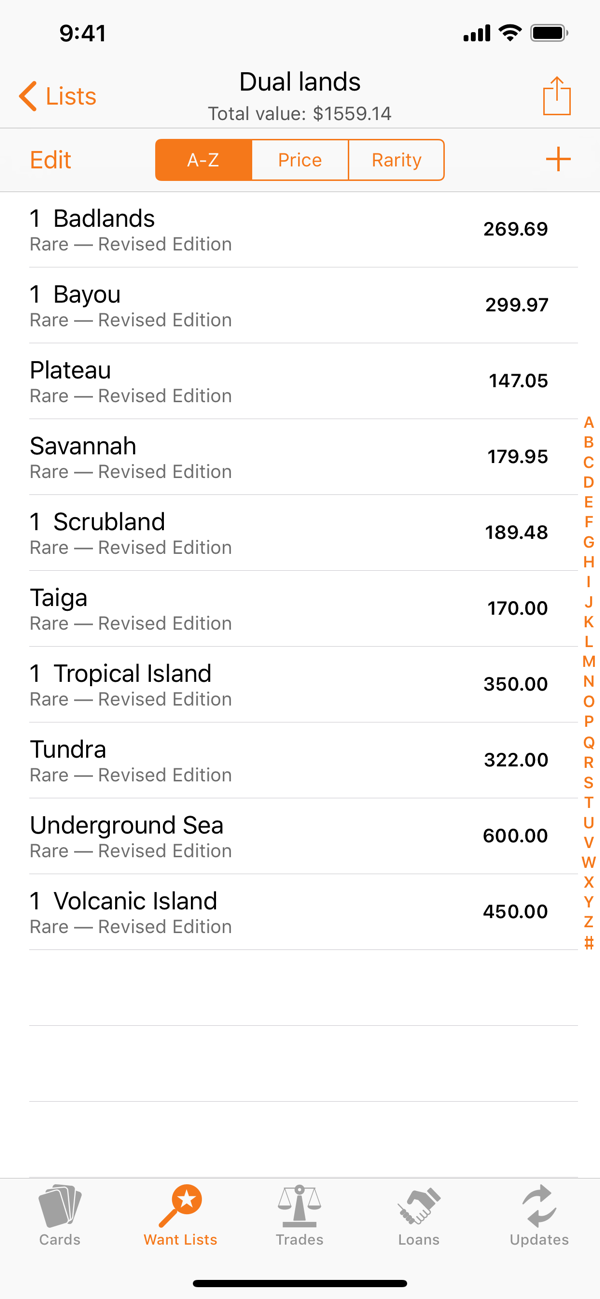Select the Underground Sea card row
600x1299 pixels.
tap(290, 836)
